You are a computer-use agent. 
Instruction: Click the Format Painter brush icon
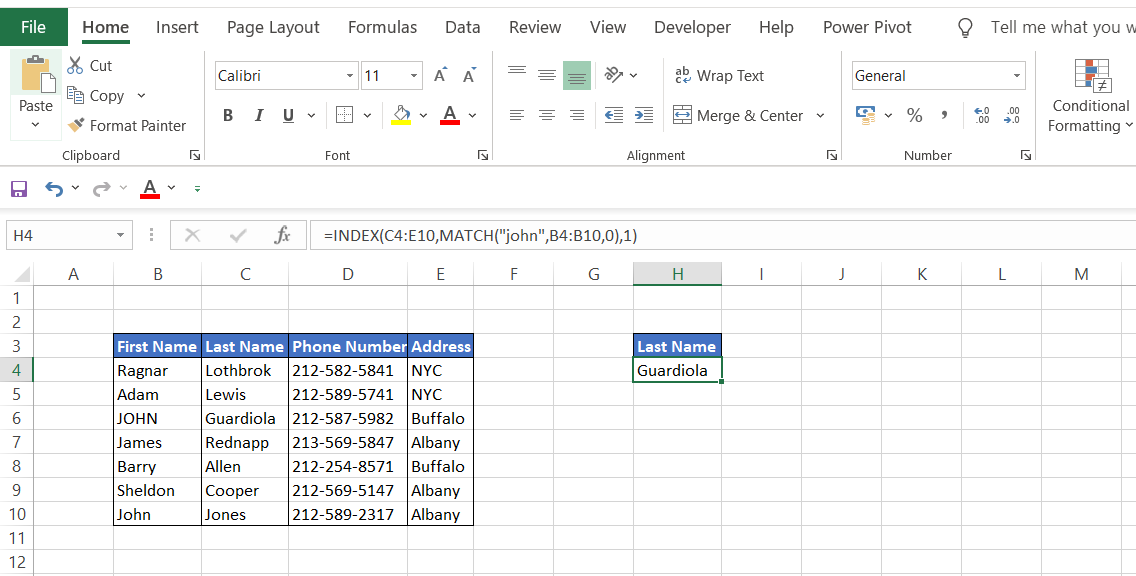[76, 126]
